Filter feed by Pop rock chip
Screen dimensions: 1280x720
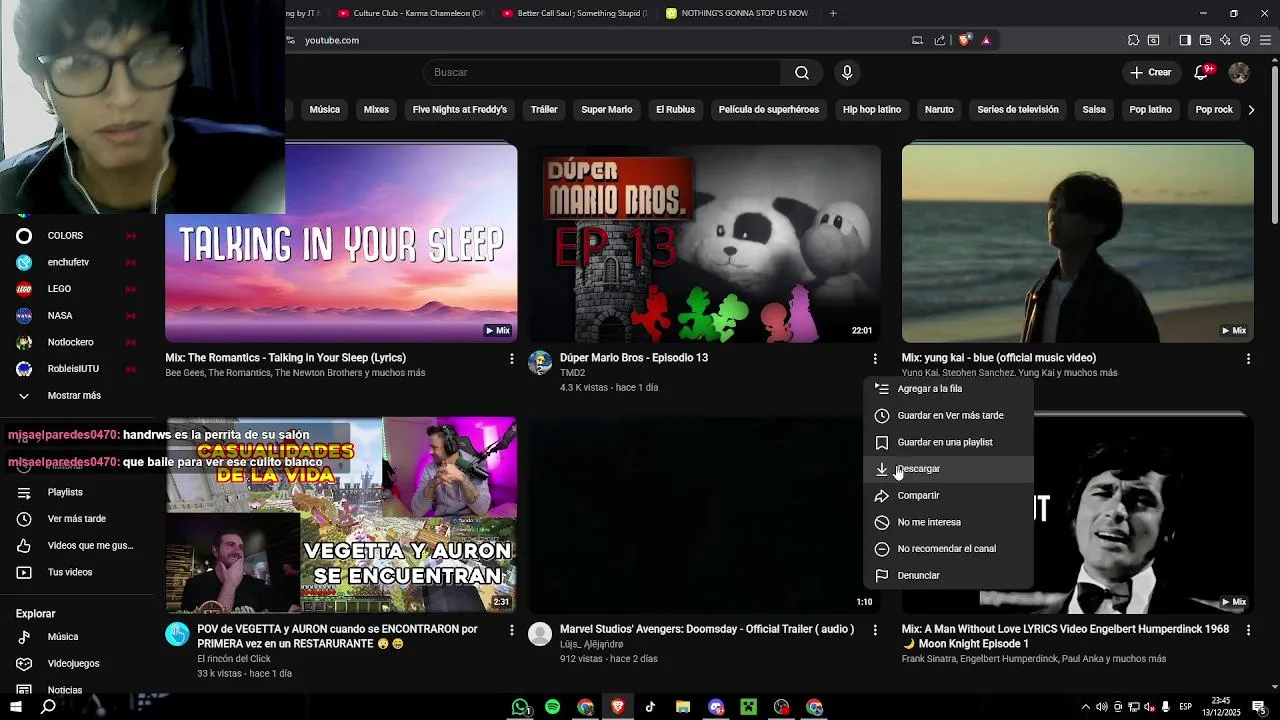click(1214, 109)
